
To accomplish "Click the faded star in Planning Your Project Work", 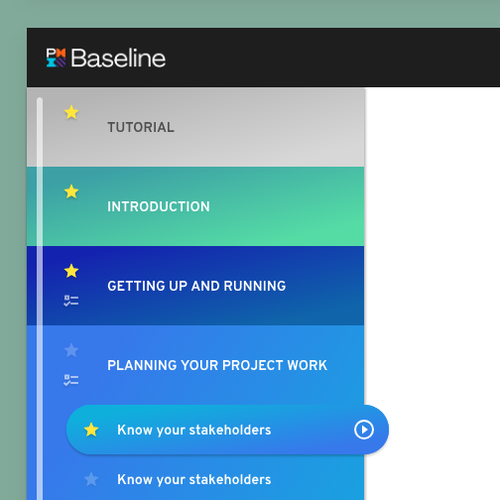I will click(71, 350).
